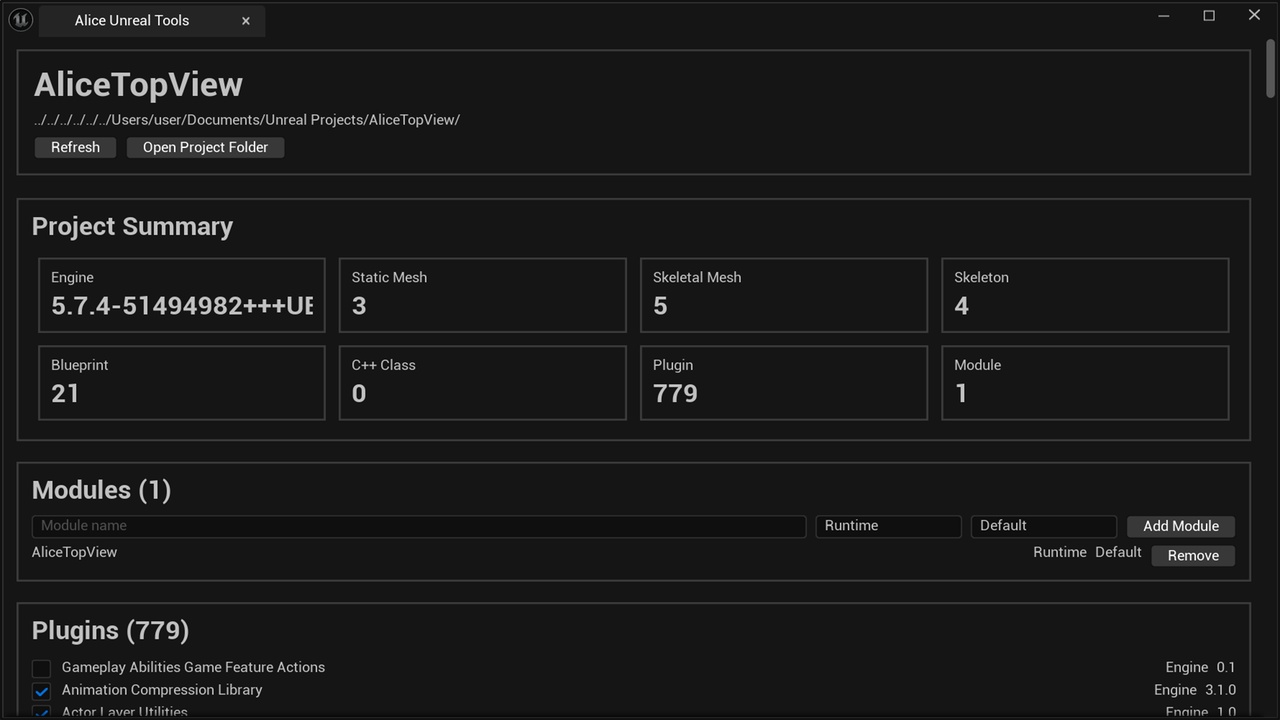Close the Alice Unreal Tools tab
Screen dimensions: 1280x720
pyautogui.click(x=246, y=21)
